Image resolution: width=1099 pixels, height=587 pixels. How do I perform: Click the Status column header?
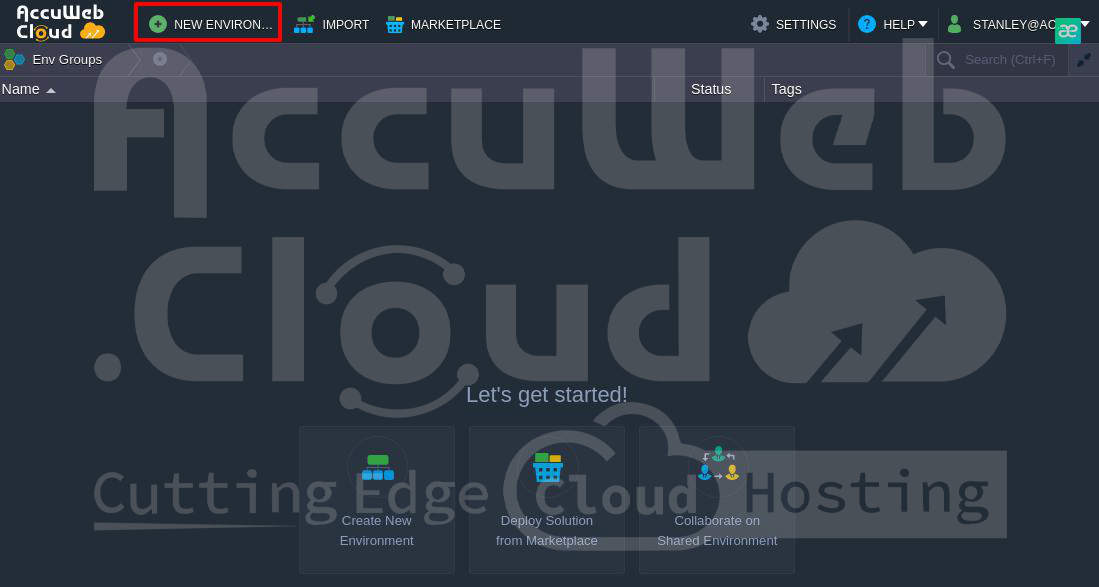[x=710, y=89]
